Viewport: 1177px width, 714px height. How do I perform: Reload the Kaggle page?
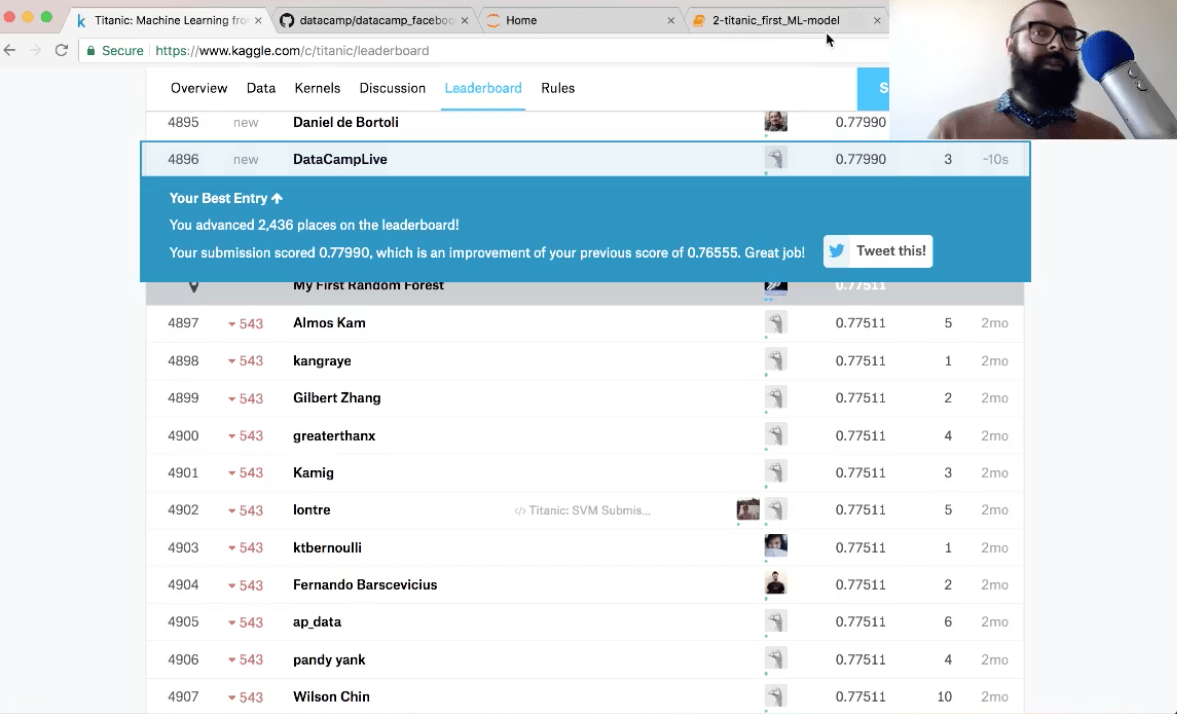click(x=62, y=50)
